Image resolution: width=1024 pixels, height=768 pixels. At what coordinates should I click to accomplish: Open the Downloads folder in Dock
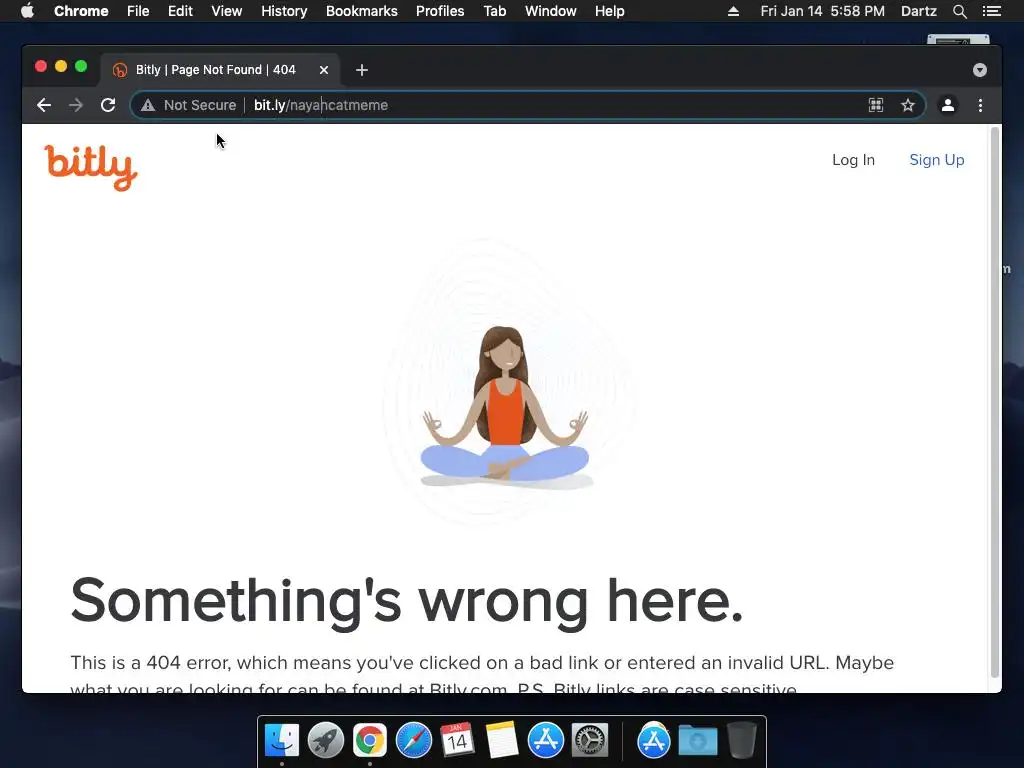(x=697, y=741)
